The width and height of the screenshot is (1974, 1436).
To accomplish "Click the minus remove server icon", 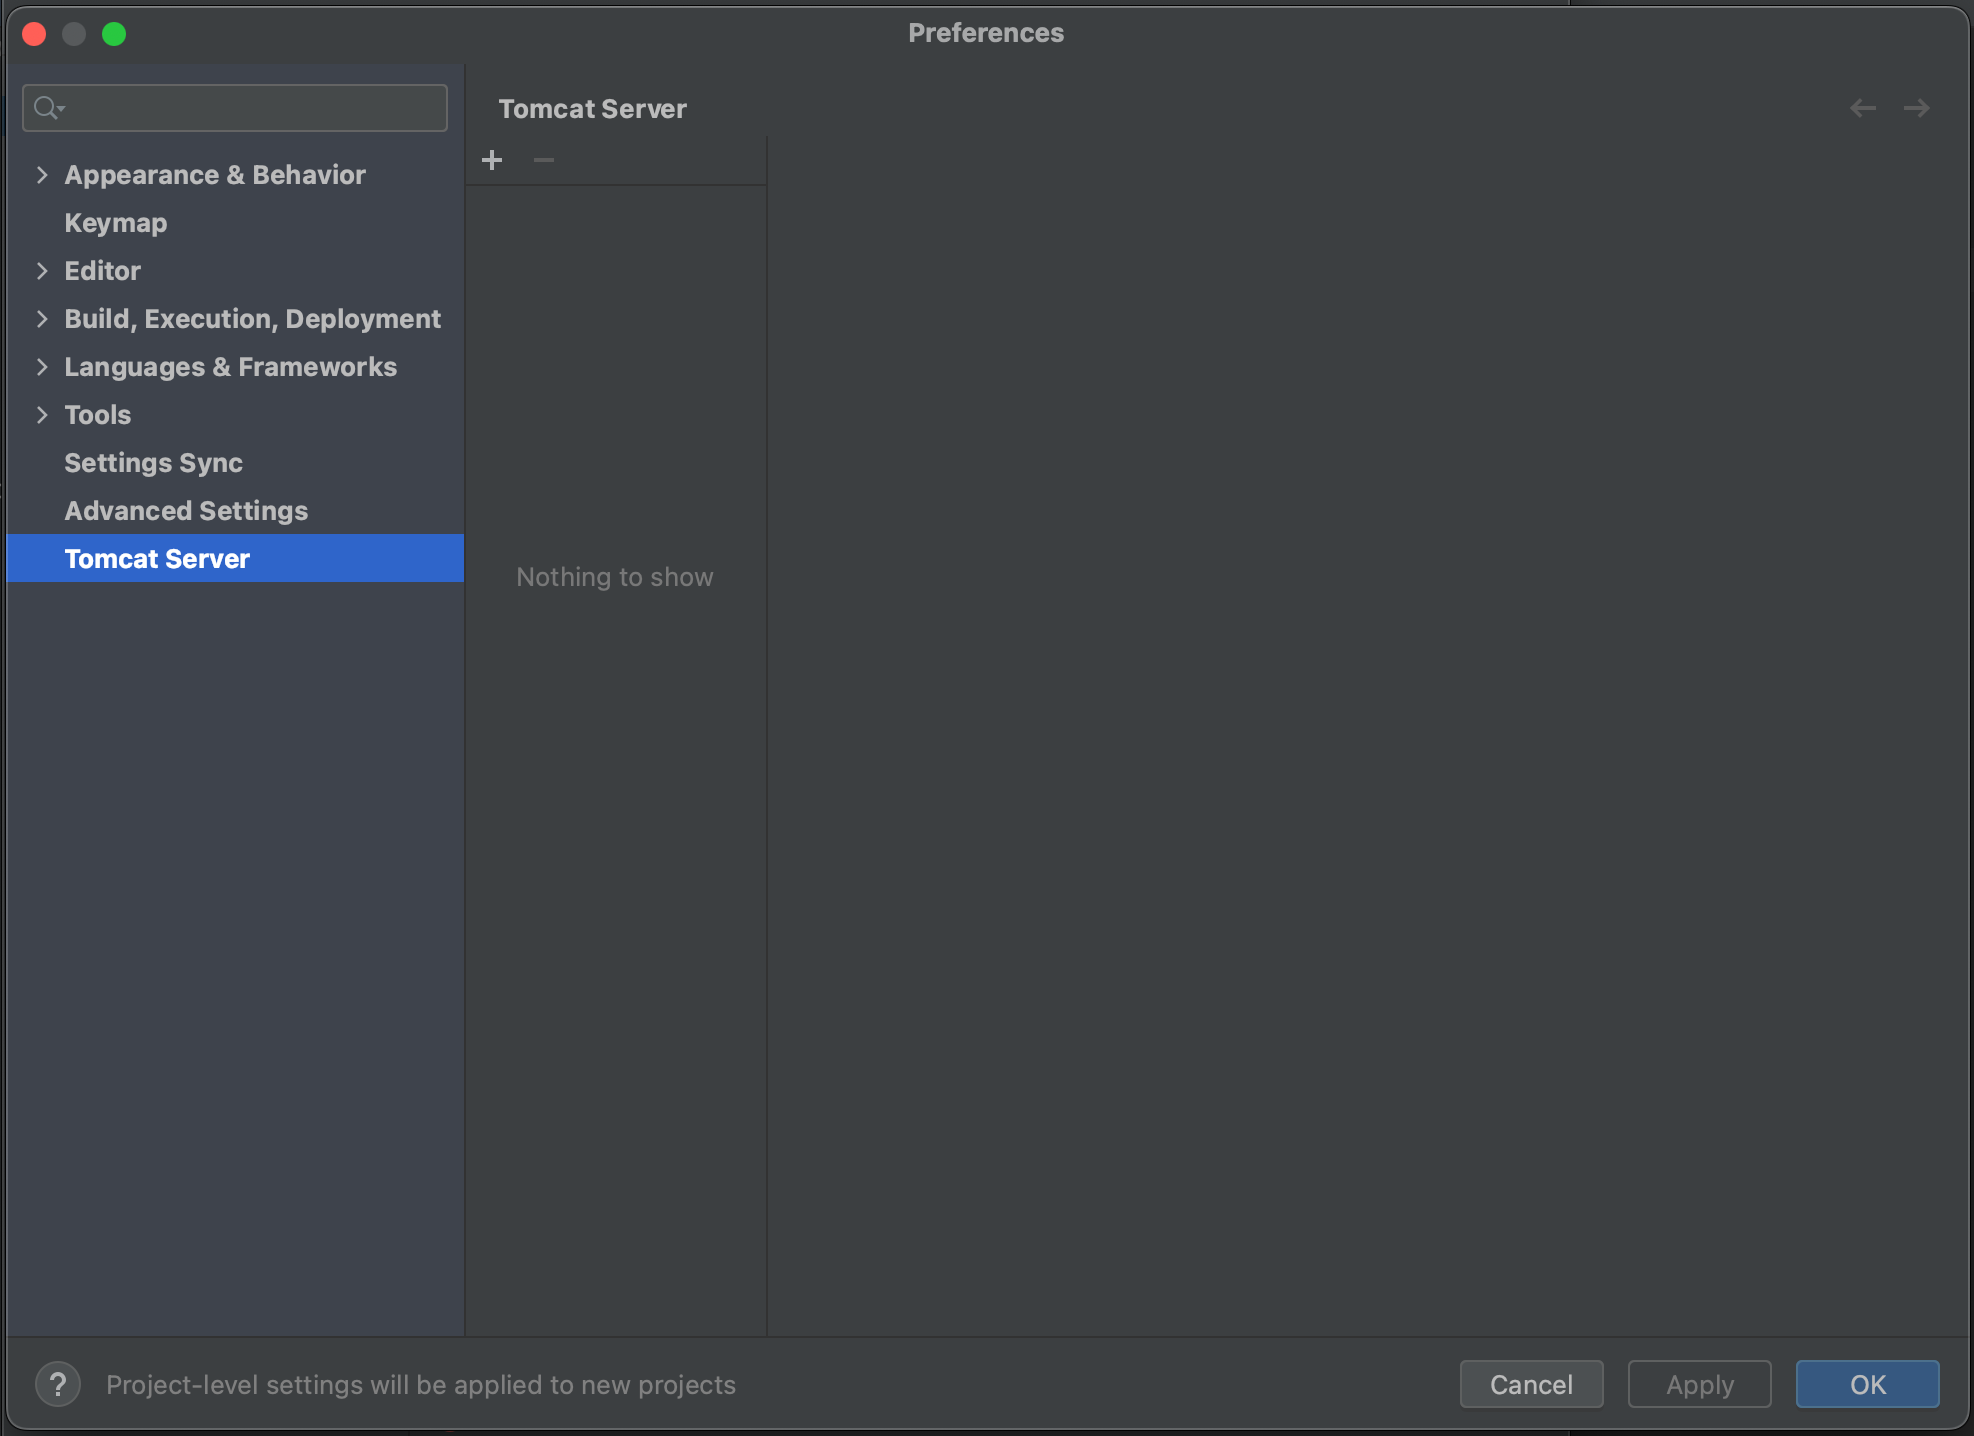I will (x=544, y=160).
